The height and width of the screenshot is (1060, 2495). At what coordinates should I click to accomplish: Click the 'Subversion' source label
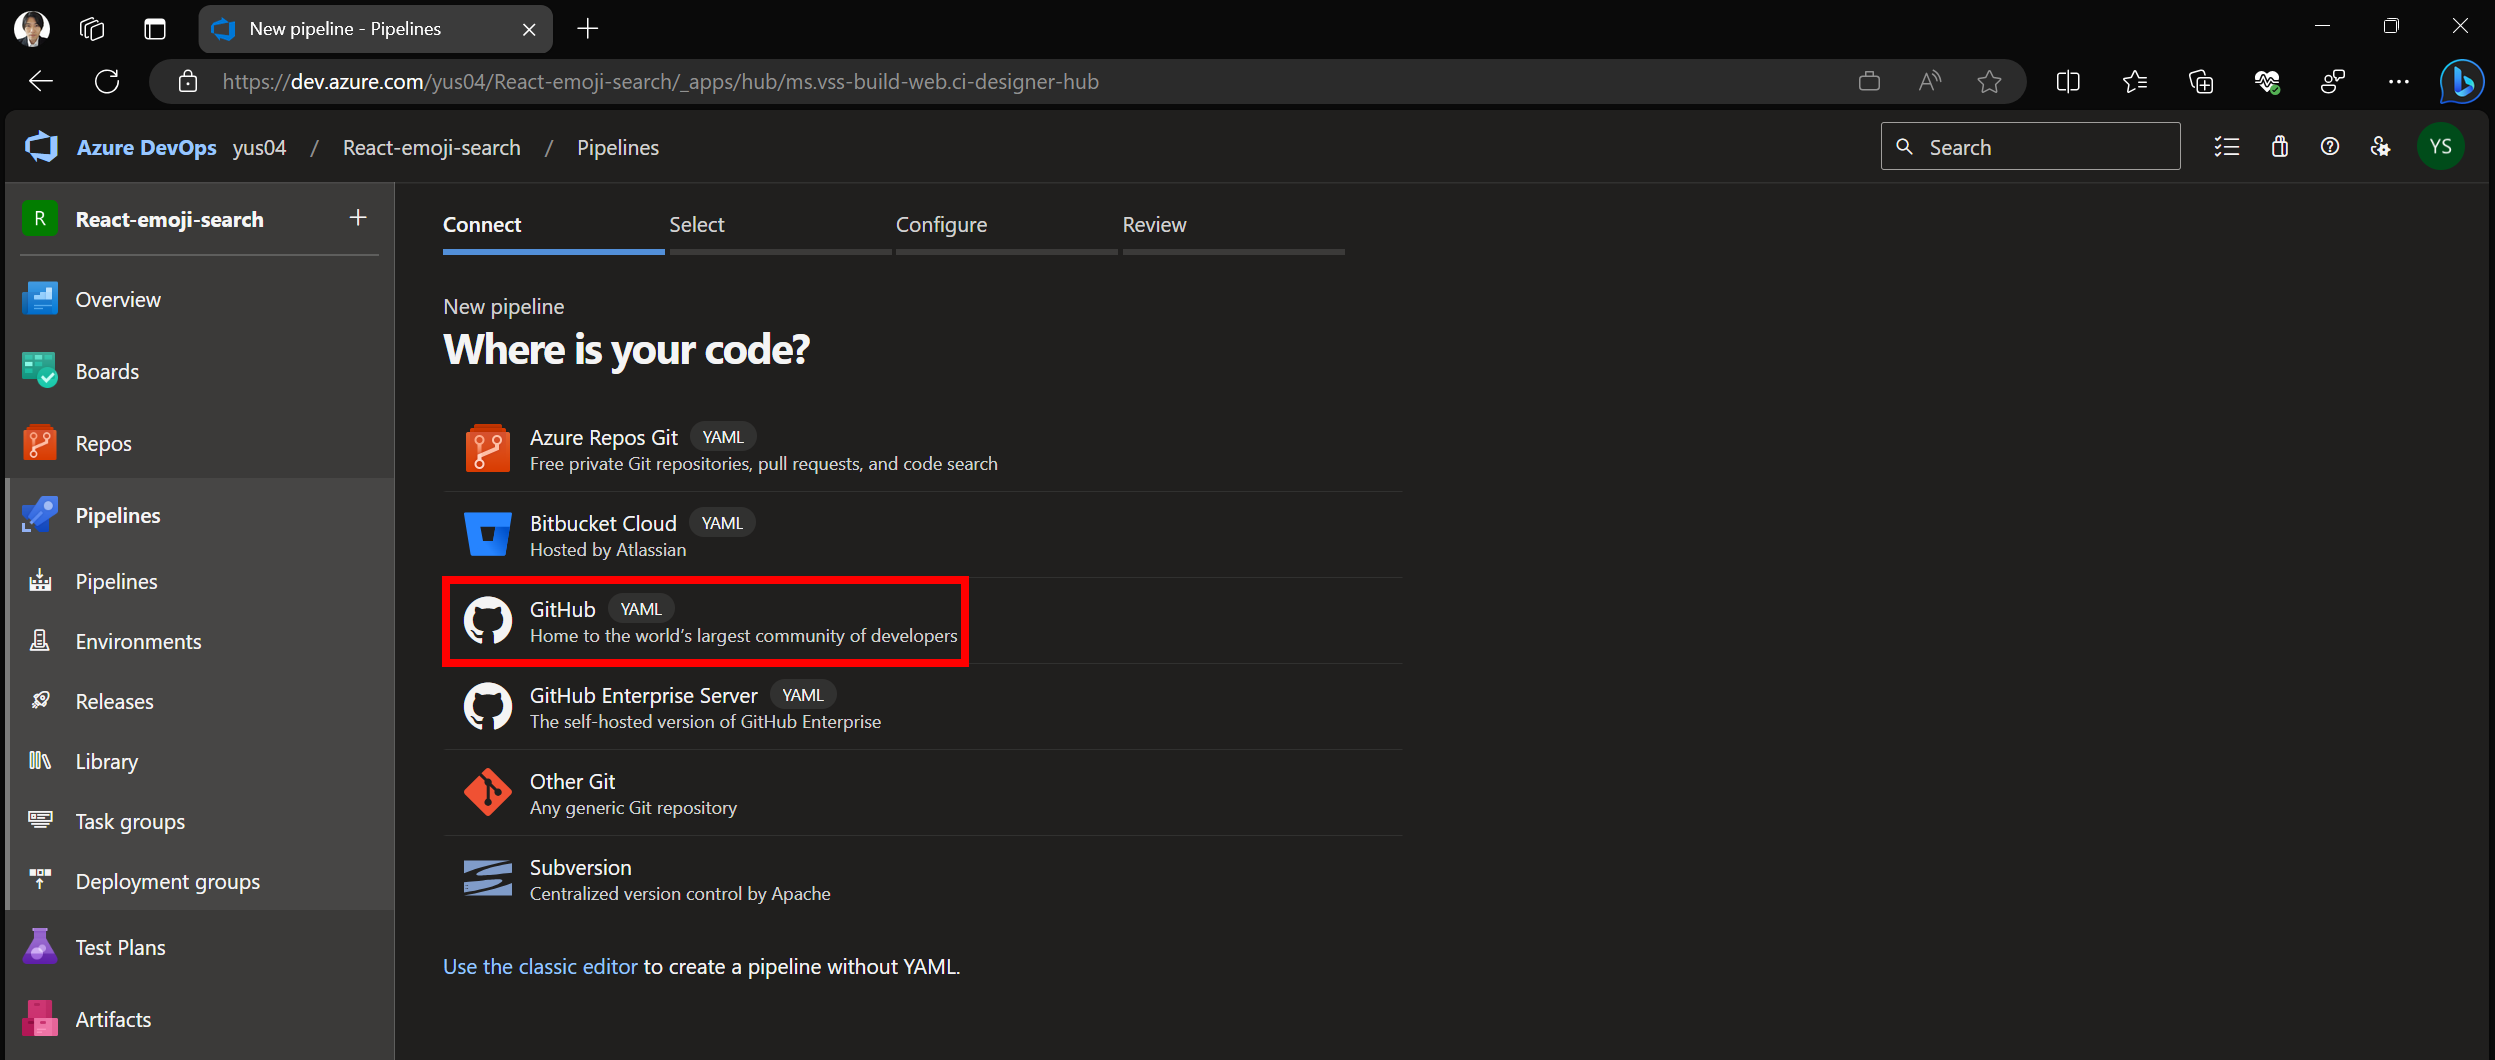(580, 867)
